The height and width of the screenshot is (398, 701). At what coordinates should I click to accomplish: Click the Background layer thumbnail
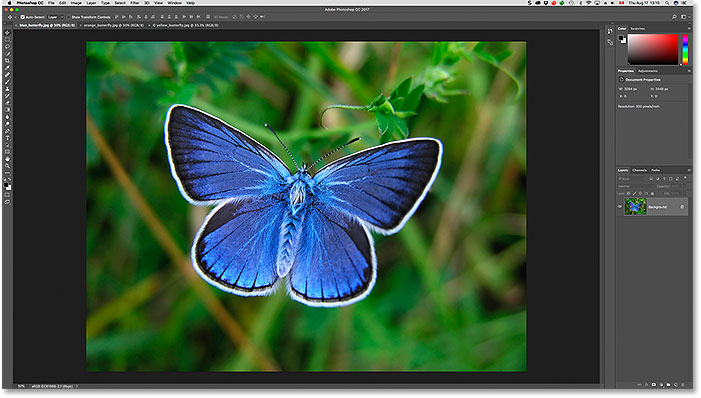pyautogui.click(x=635, y=207)
